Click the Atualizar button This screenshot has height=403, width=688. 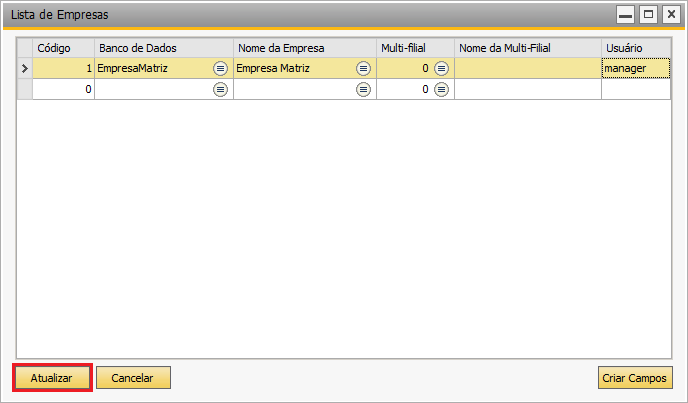[x=52, y=378]
